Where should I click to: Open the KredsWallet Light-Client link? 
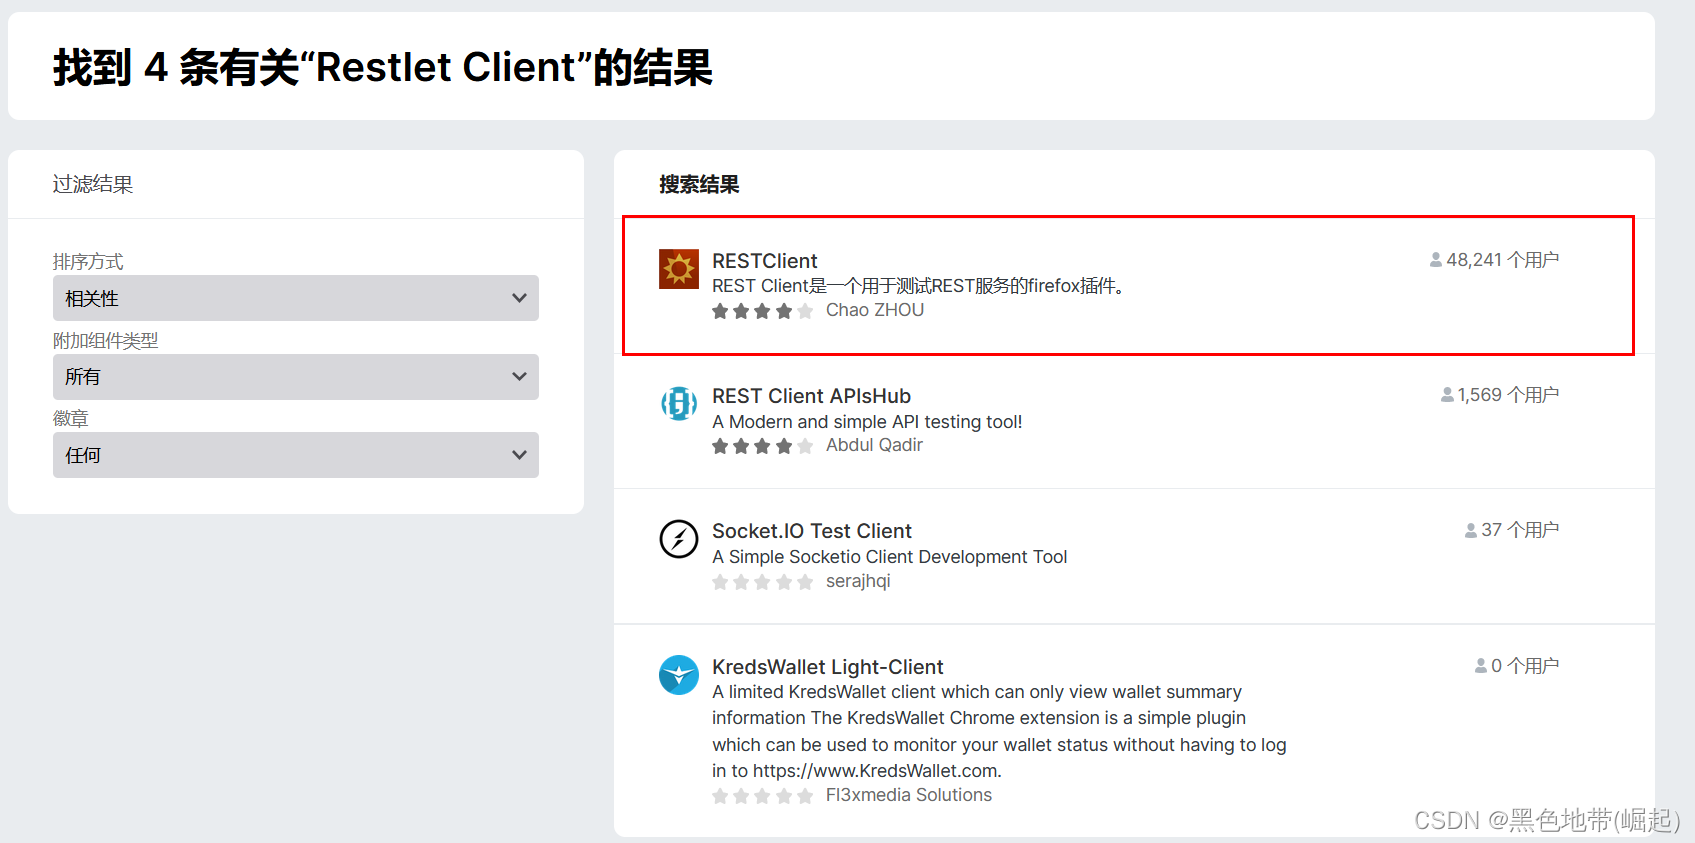tap(828, 667)
